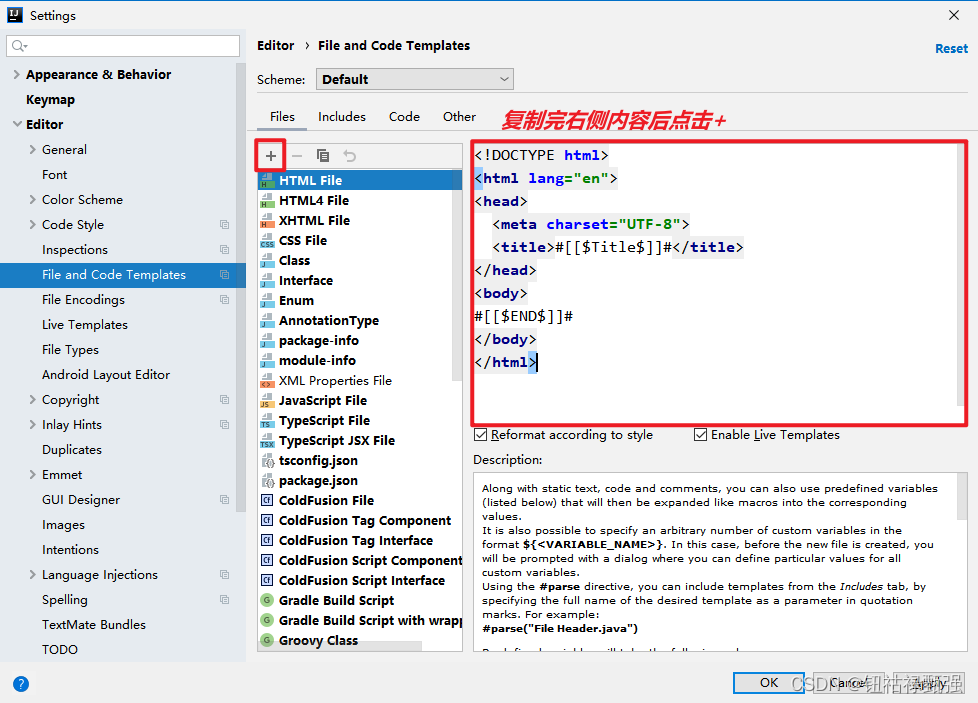This screenshot has width=978, height=703.
Task: Switch to the Includes tab
Action: click(x=342, y=116)
